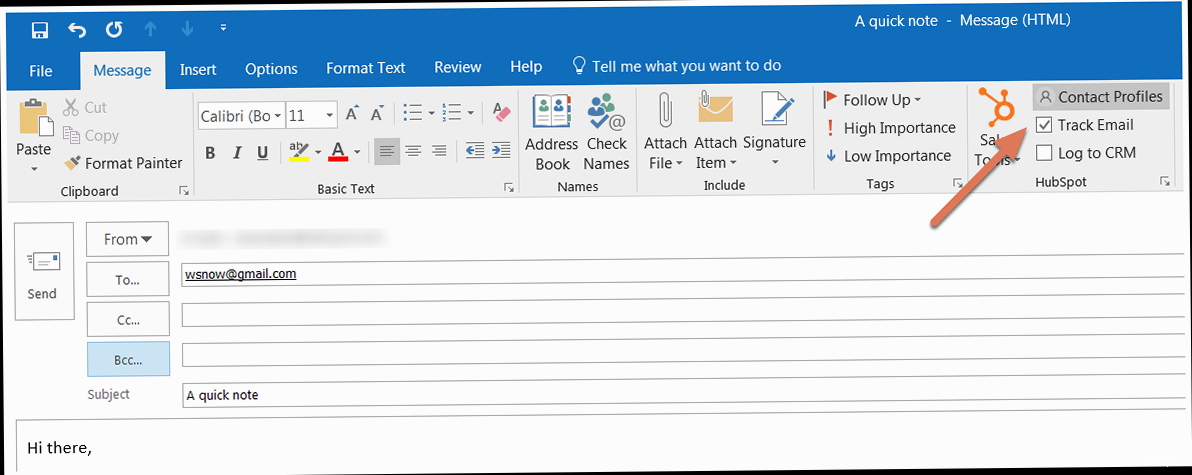This screenshot has width=1192, height=475.
Task: Expand the From sender dropdown
Action: click(128, 239)
